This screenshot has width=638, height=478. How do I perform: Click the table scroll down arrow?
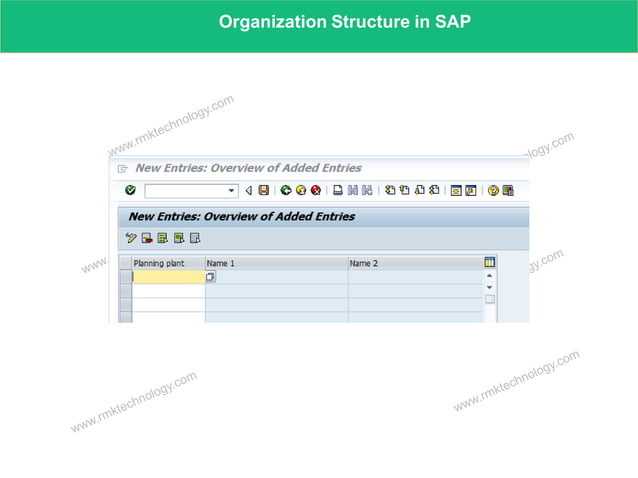pos(489,287)
